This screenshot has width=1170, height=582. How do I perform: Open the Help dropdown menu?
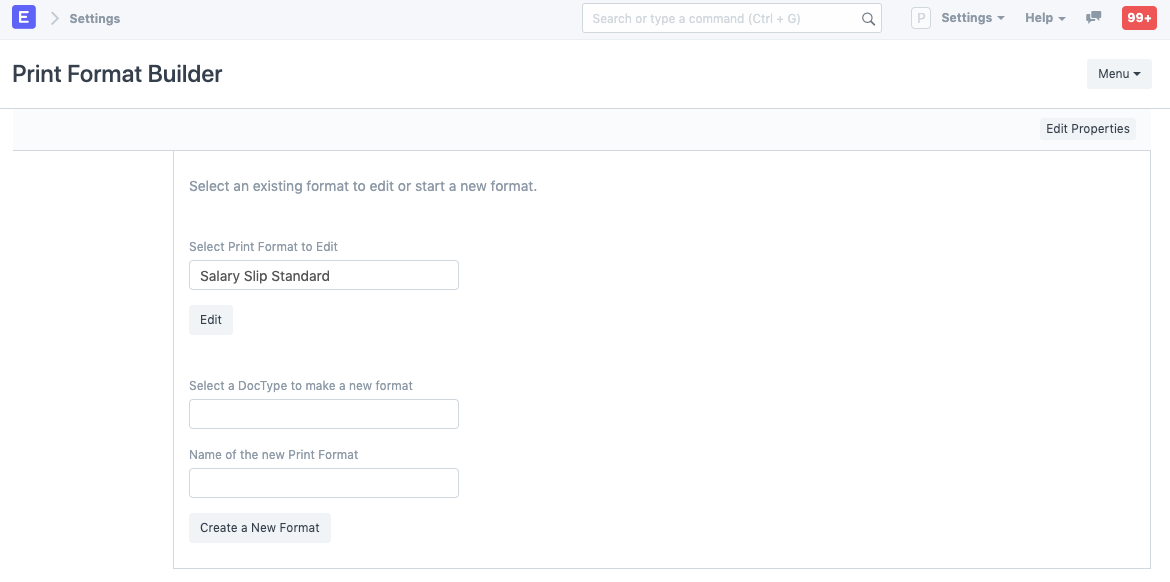pos(1044,17)
